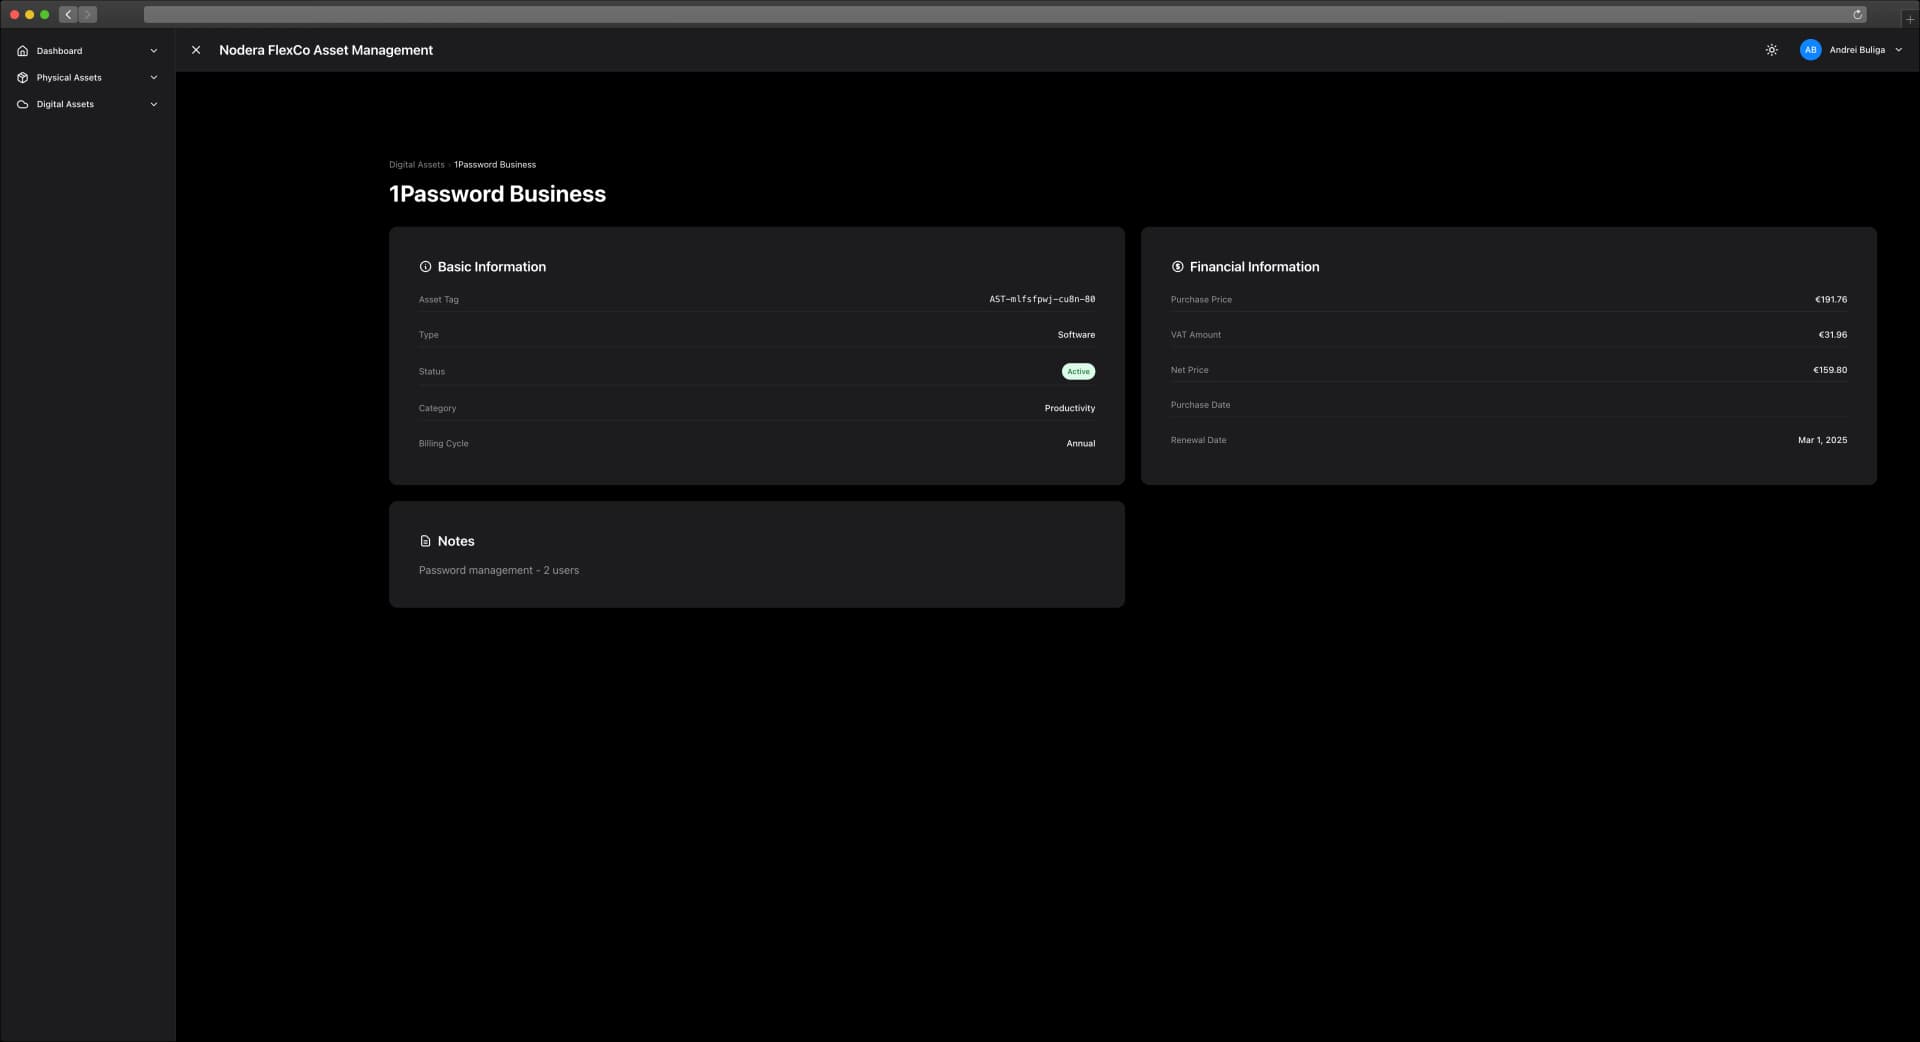This screenshot has width=1920, height=1042.
Task: Click the AB user avatar
Action: click(x=1810, y=50)
